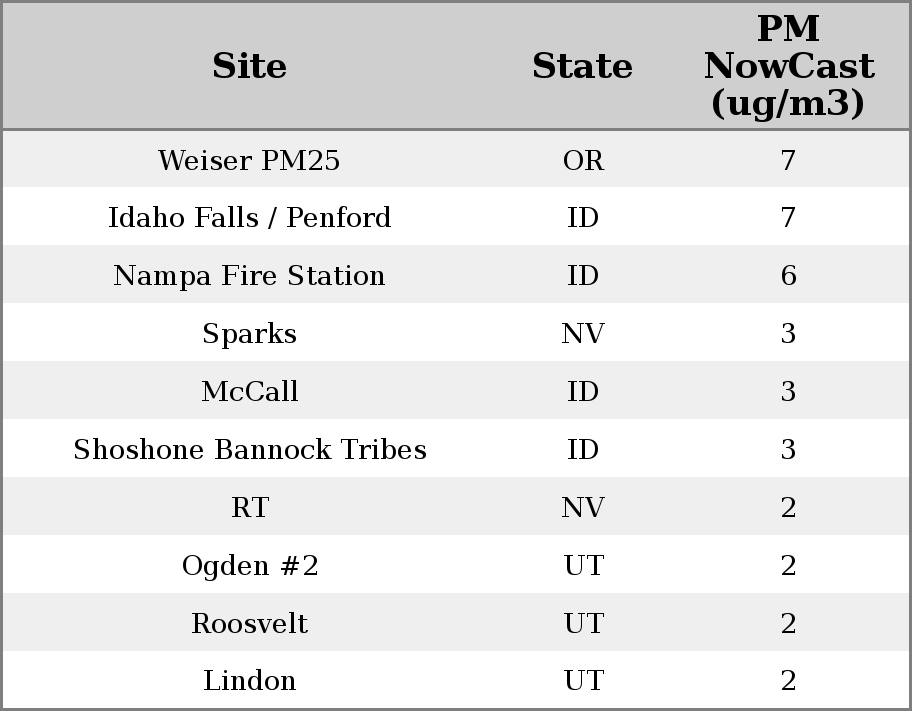Click the Nampa Fire Station site name
912x711 pixels.
pos(249,276)
